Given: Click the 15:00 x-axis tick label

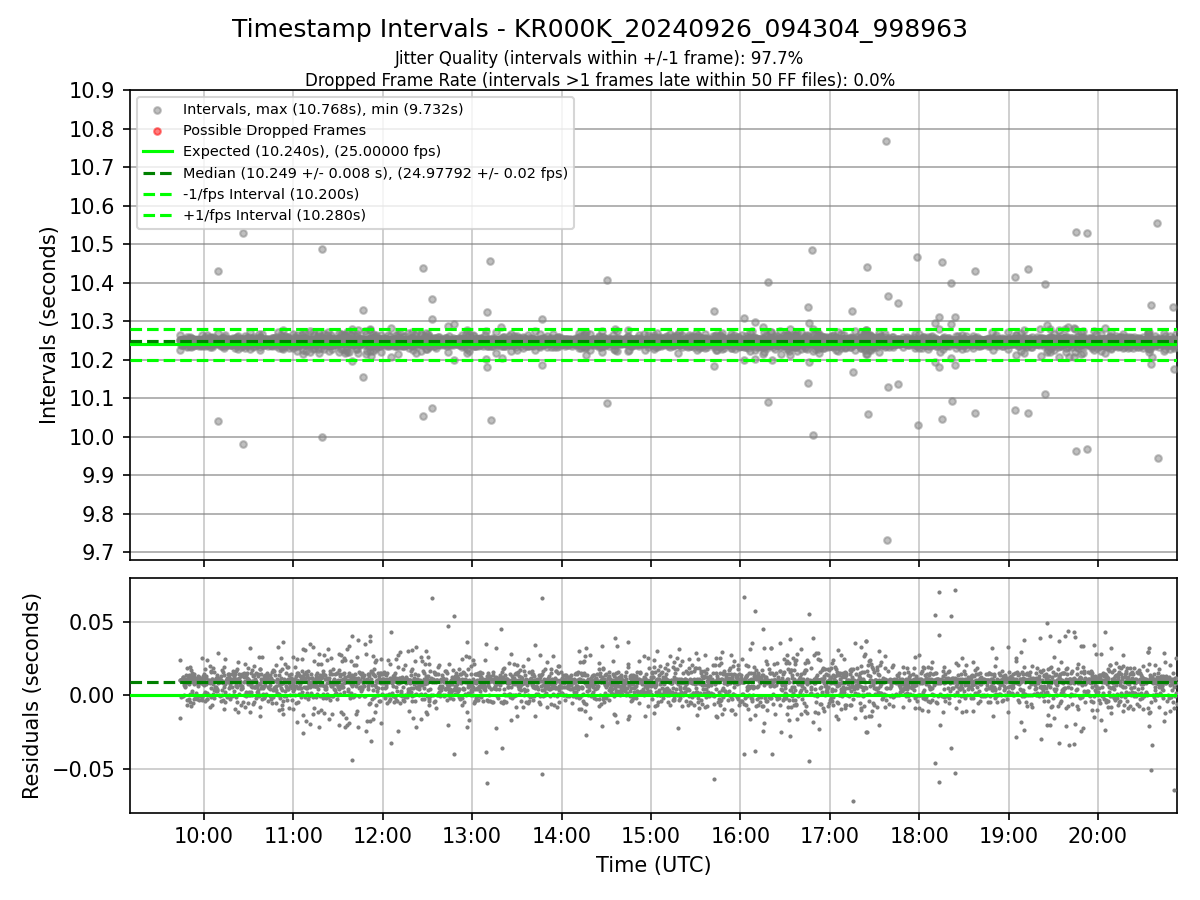Looking at the screenshot, I should pyautogui.click(x=651, y=835).
